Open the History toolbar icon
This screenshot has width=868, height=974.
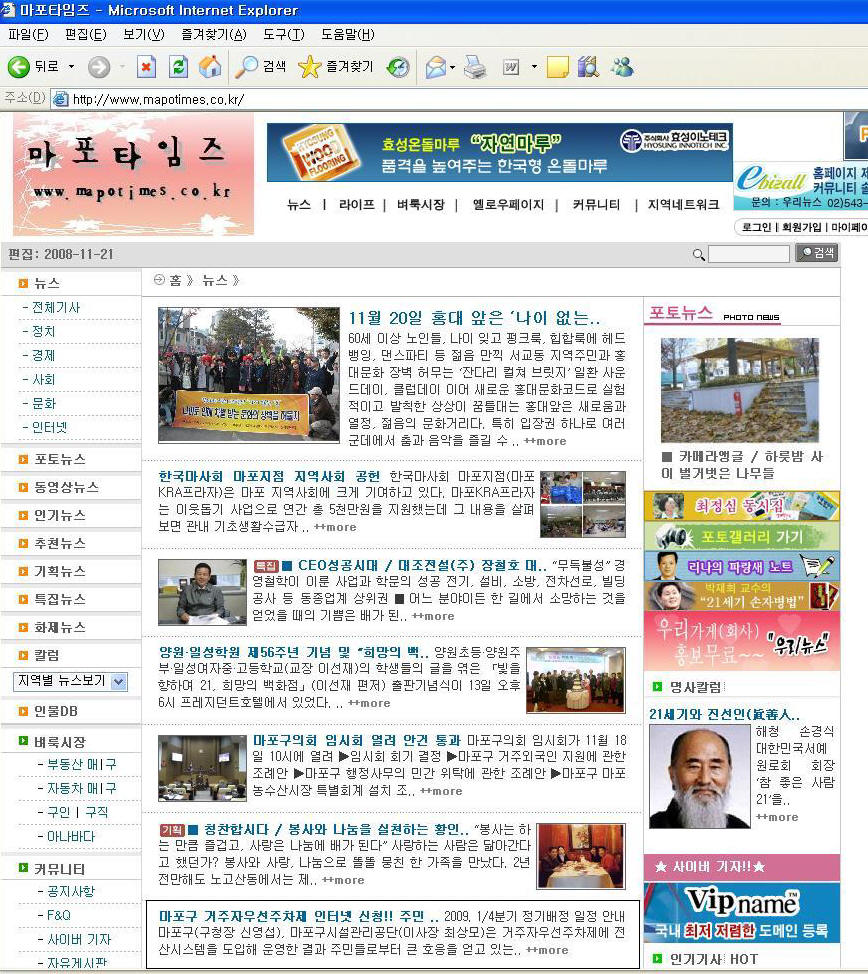(398, 67)
